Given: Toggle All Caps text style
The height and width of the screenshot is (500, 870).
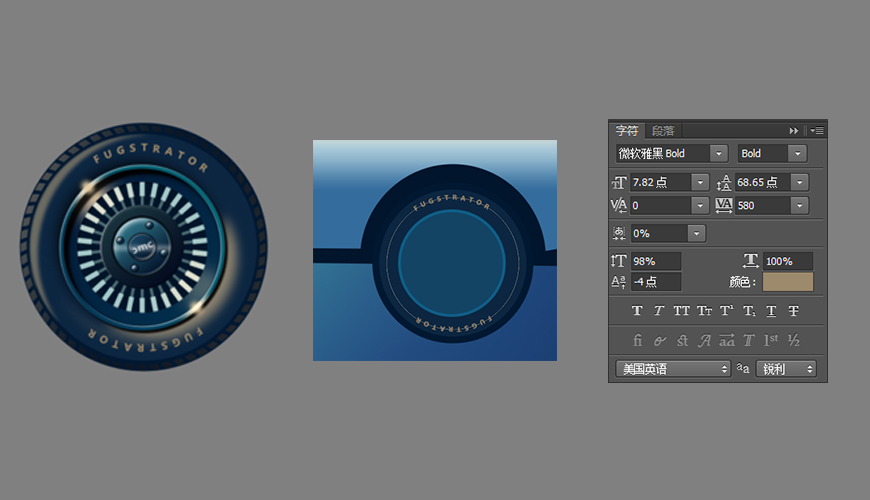Looking at the screenshot, I should (681, 311).
